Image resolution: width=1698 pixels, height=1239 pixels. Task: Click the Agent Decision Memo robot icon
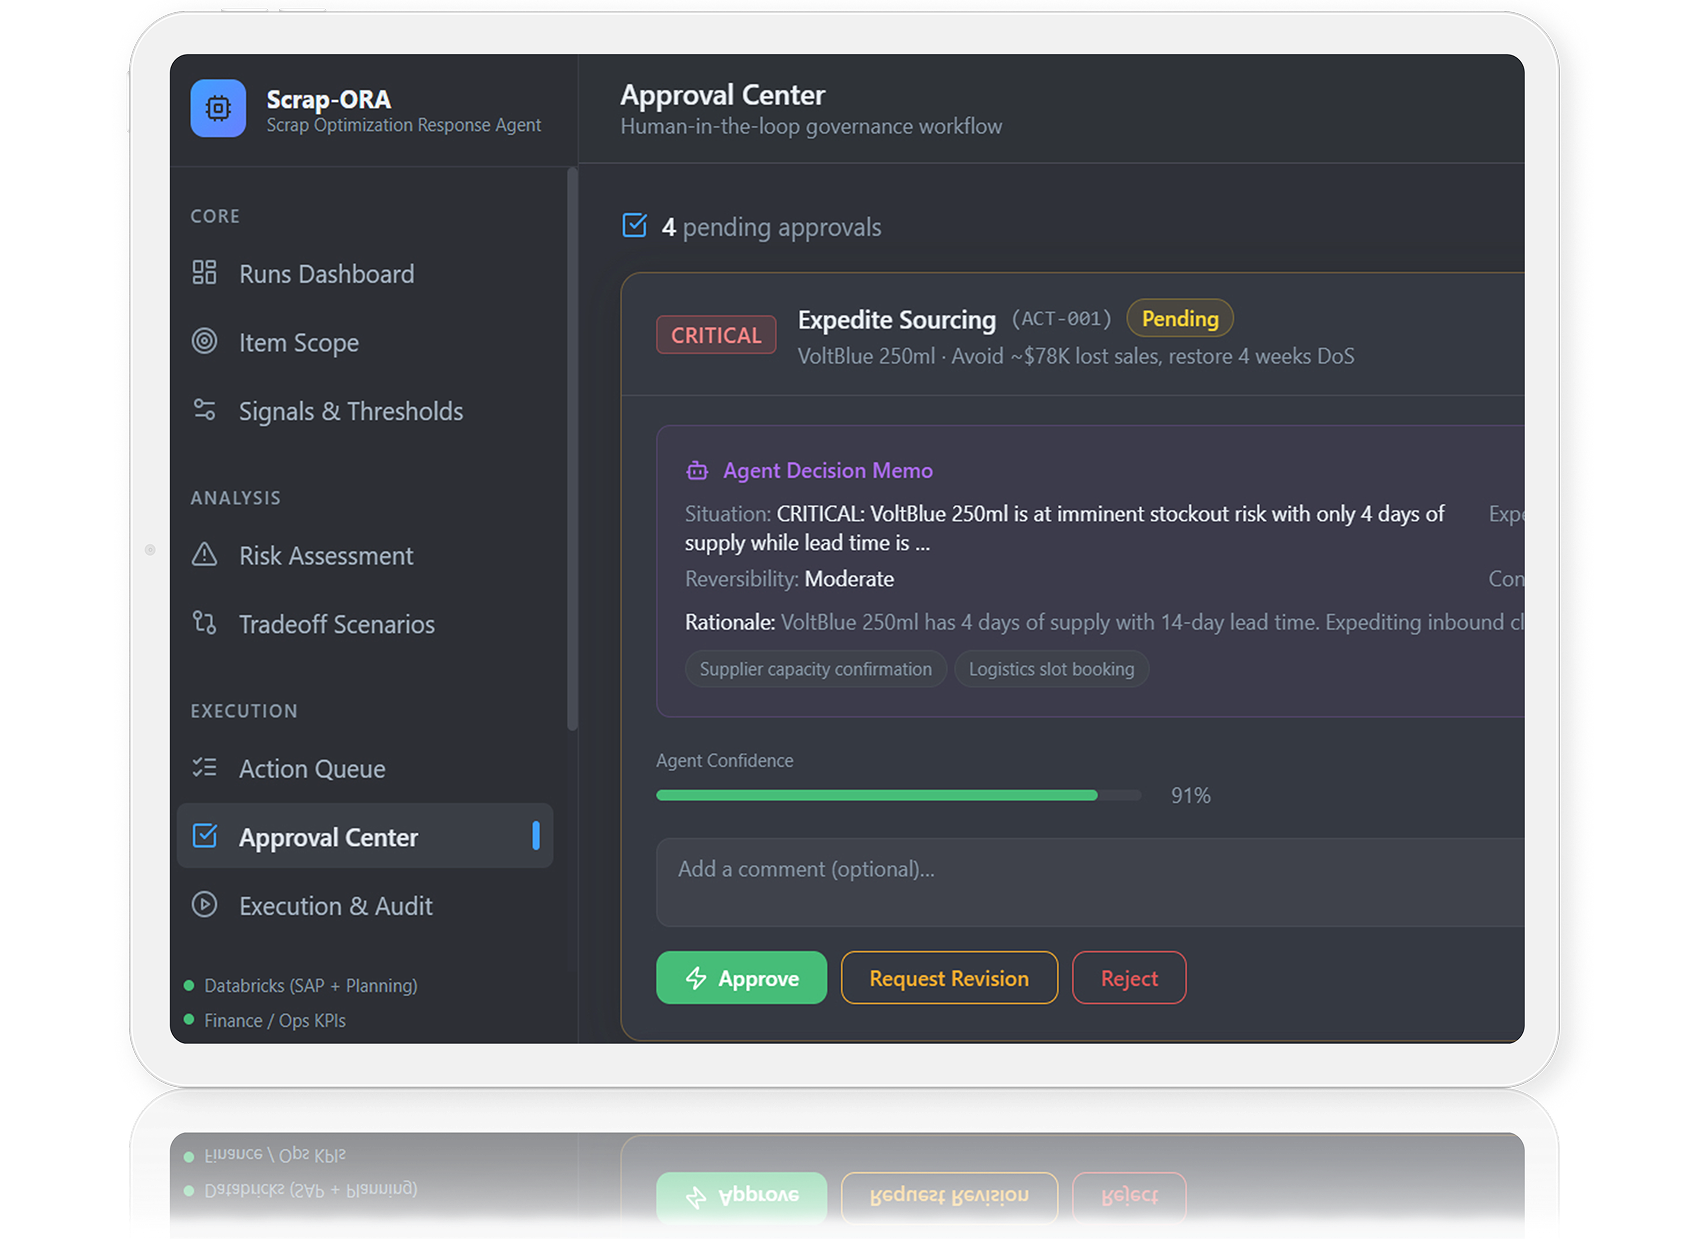pyautogui.click(x=697, y=470)
